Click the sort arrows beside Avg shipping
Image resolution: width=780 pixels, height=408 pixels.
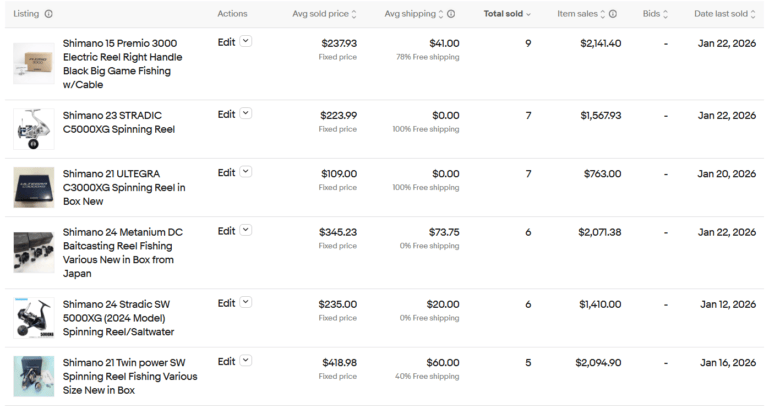(x=439, y=14)
